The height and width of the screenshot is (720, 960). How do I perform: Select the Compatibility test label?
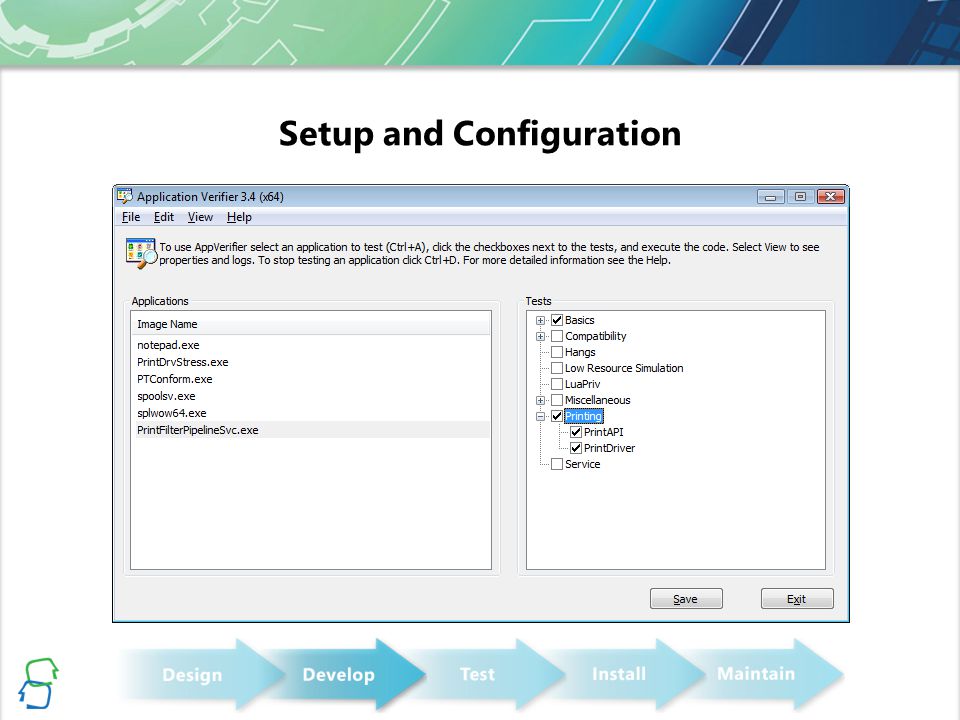click(x=596, y=336)
